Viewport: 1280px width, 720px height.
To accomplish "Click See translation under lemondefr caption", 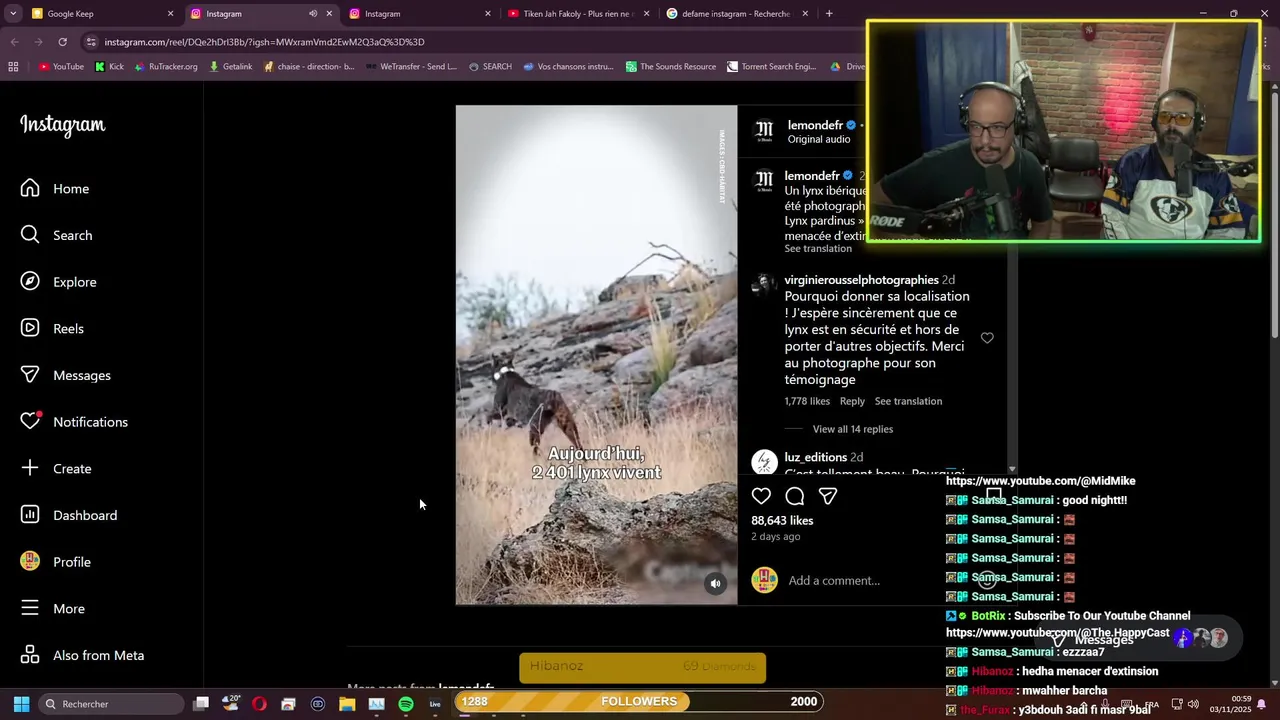I will click(x=818, y=248).
